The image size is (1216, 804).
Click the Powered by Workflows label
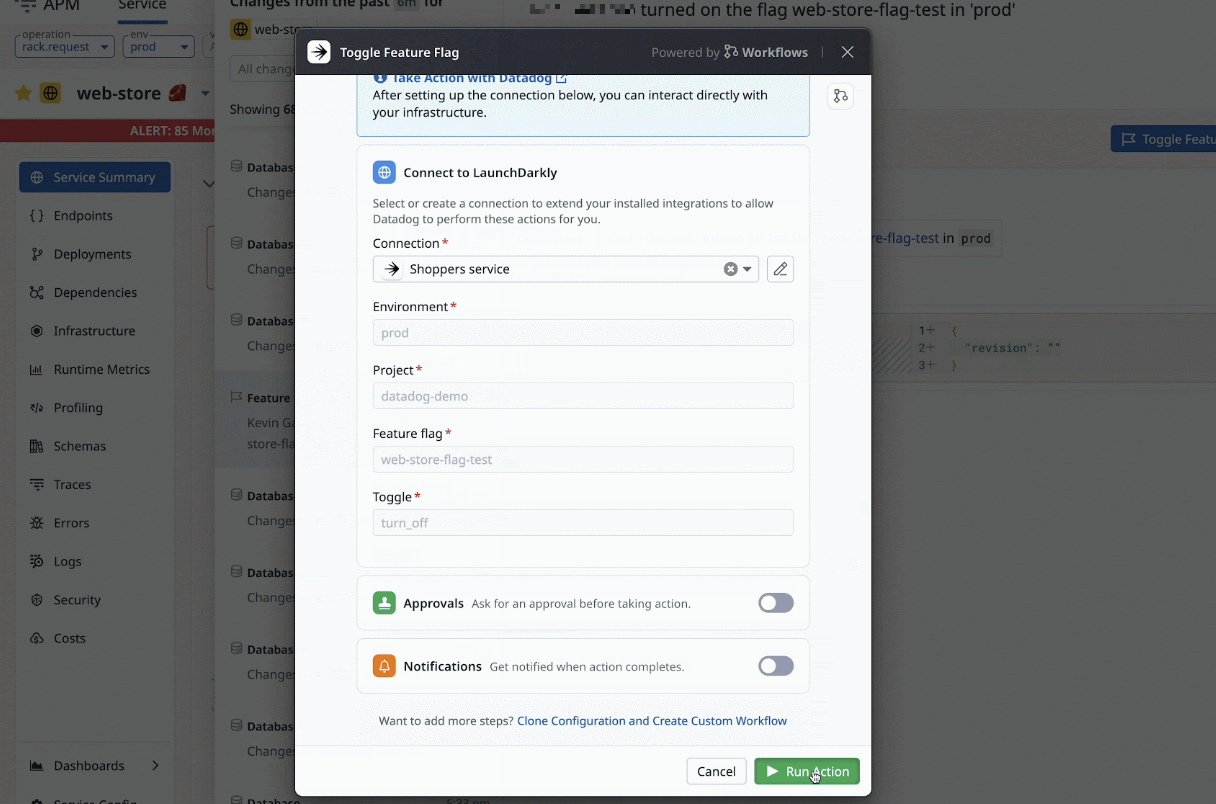pos(729,52)
